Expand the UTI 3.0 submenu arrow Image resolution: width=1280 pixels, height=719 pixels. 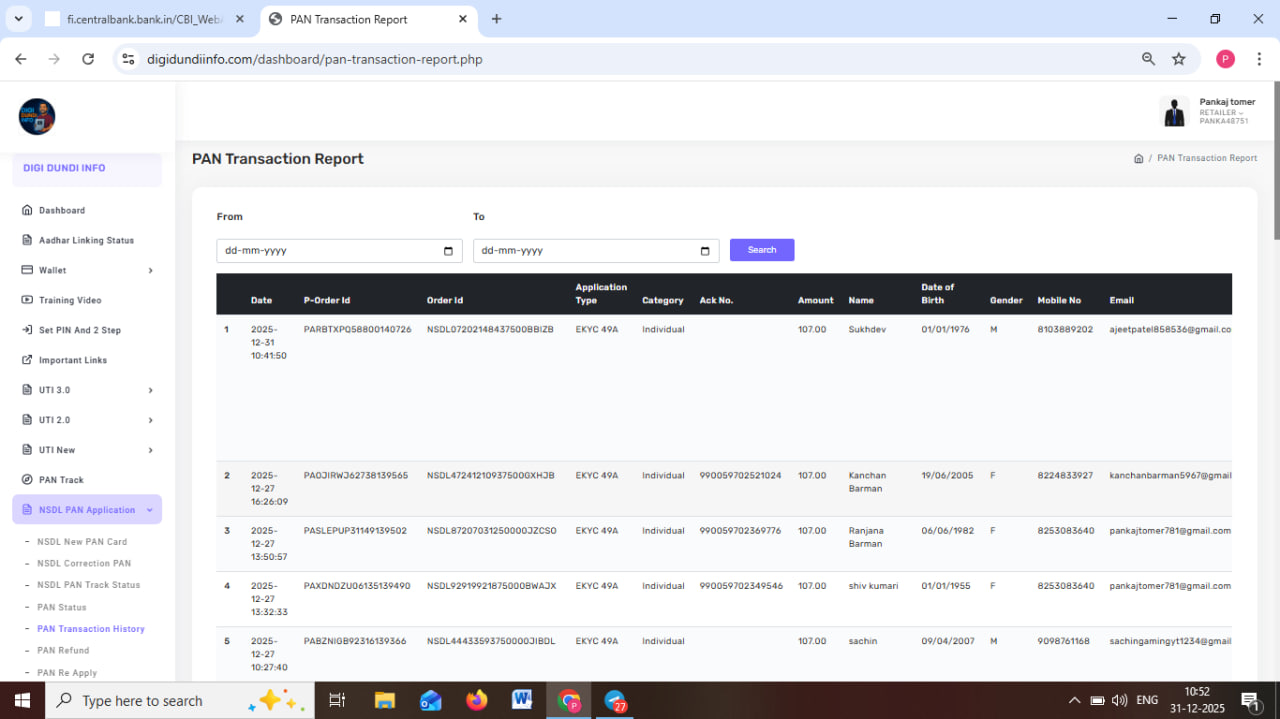(150, 390)
